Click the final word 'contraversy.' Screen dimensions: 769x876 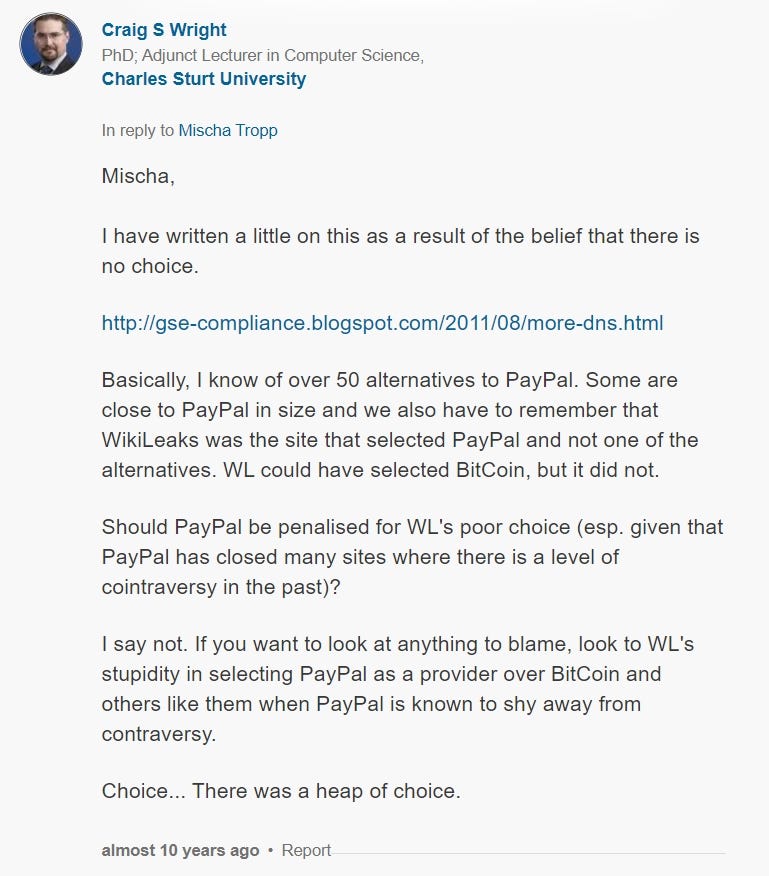coord(159,734)
